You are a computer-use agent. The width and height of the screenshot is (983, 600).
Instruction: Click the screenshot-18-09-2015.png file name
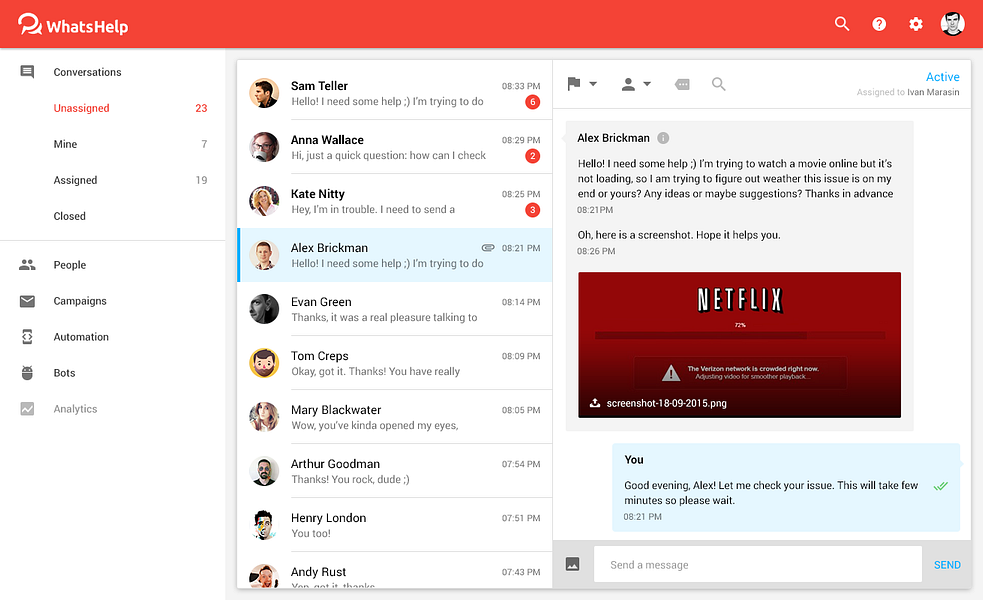click(x=666, y=403)
